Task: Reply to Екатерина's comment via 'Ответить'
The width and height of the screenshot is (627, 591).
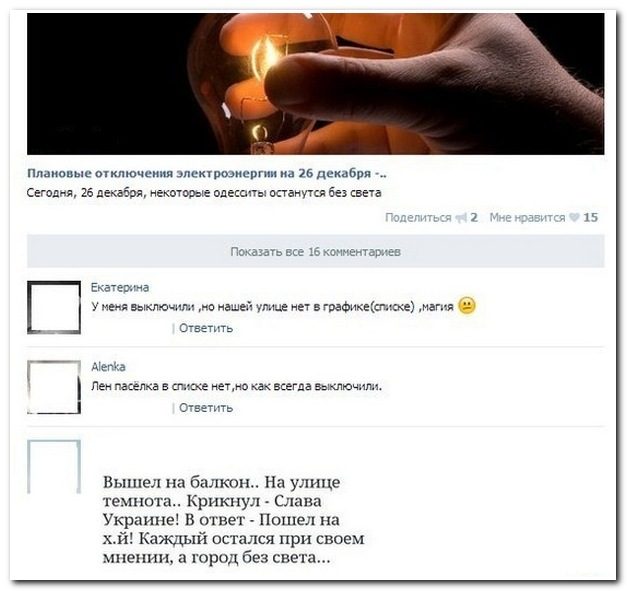Action: click(206, 328)
